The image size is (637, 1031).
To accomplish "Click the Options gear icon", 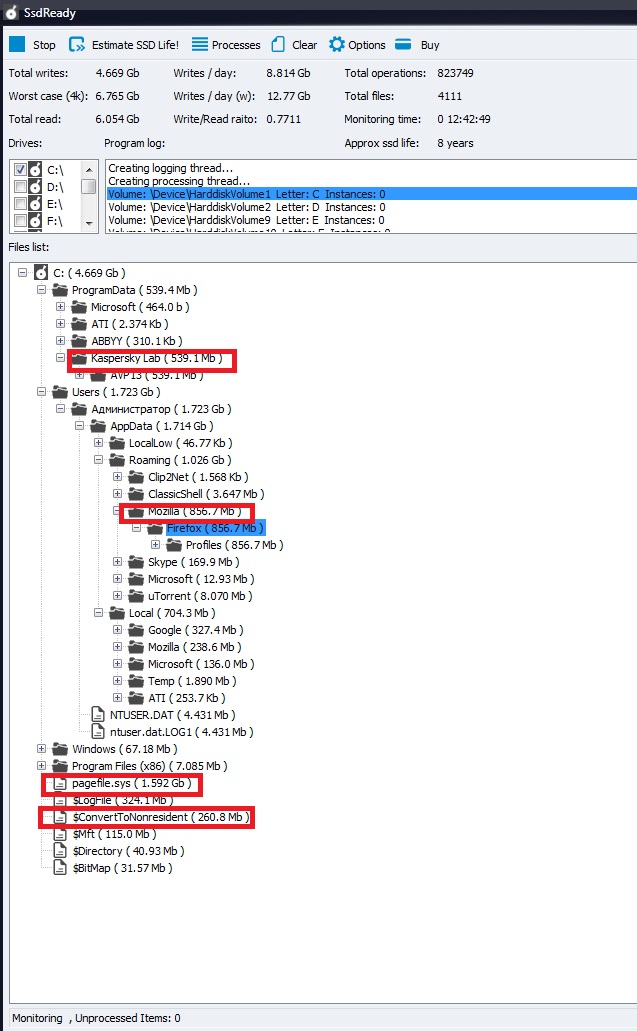I will [337, 44].
